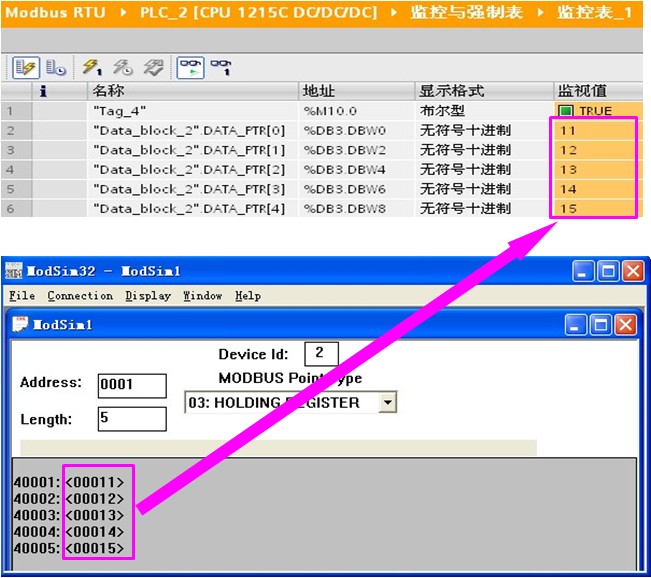Click 无符号十进制 format cell for DBW2
Screen dimensions: 651x578
click(x=484, y=150)
